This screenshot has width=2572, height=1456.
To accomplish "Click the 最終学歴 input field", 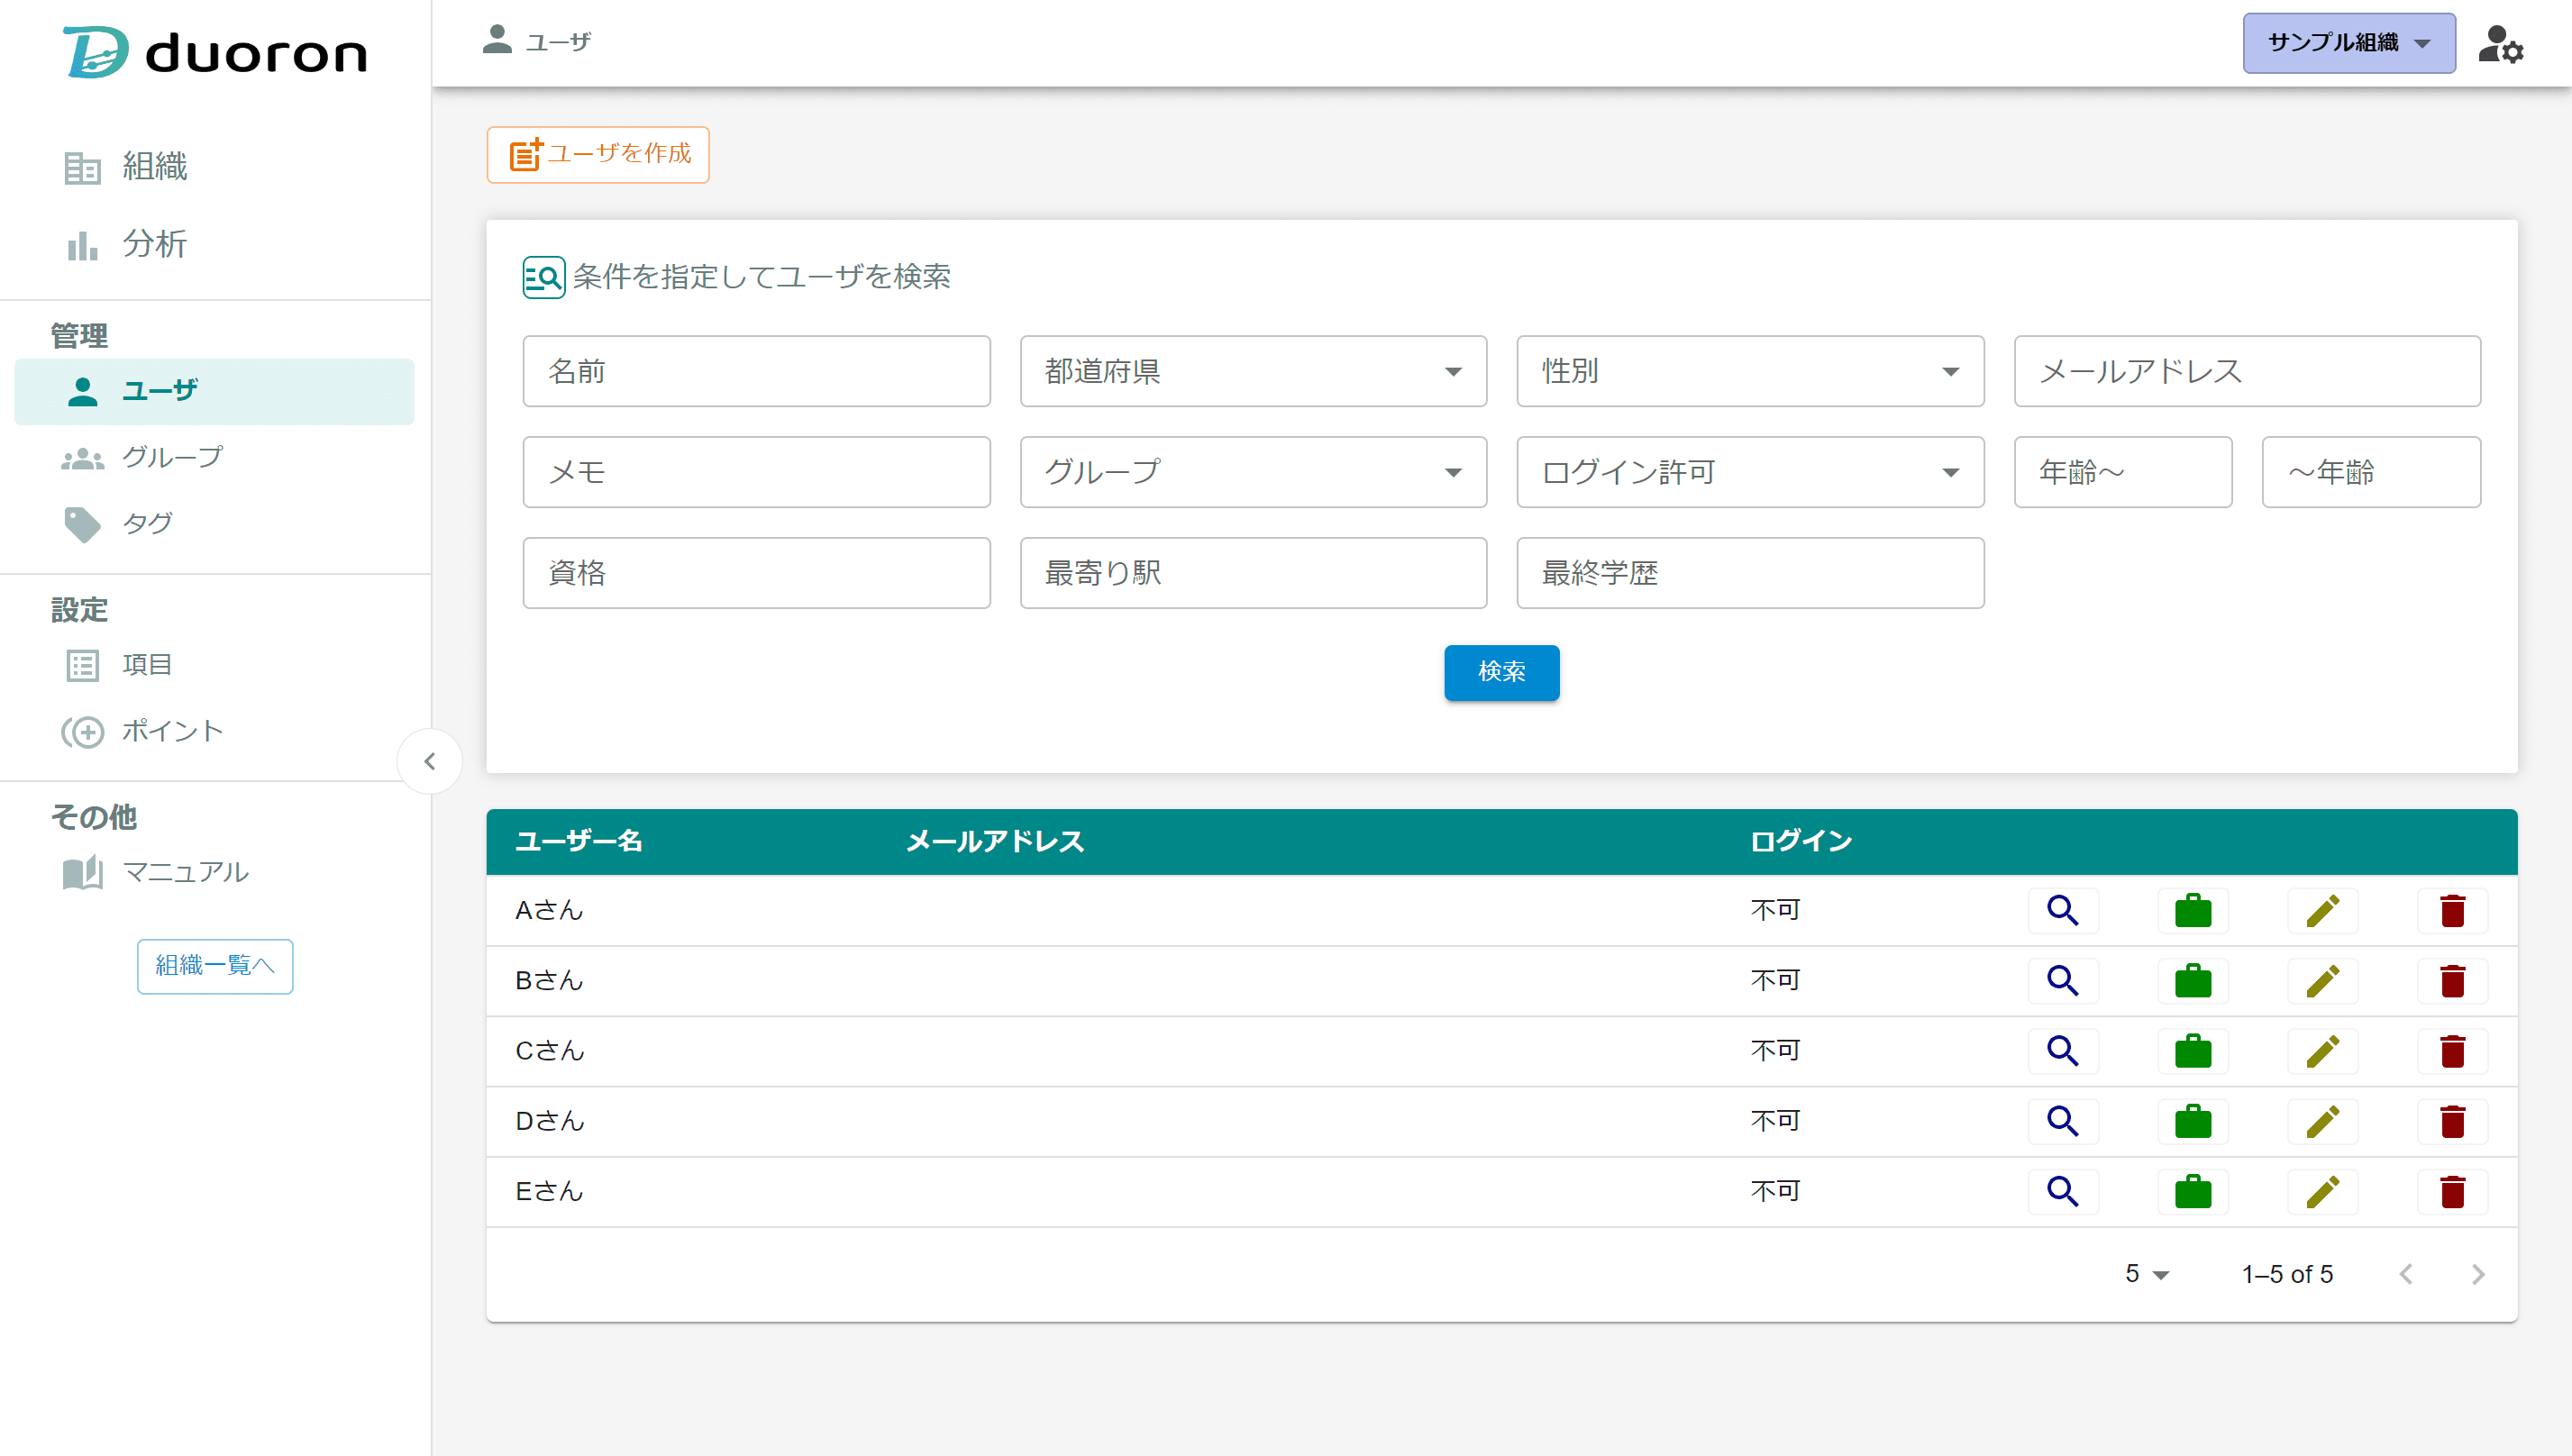I will [1750, 573].
